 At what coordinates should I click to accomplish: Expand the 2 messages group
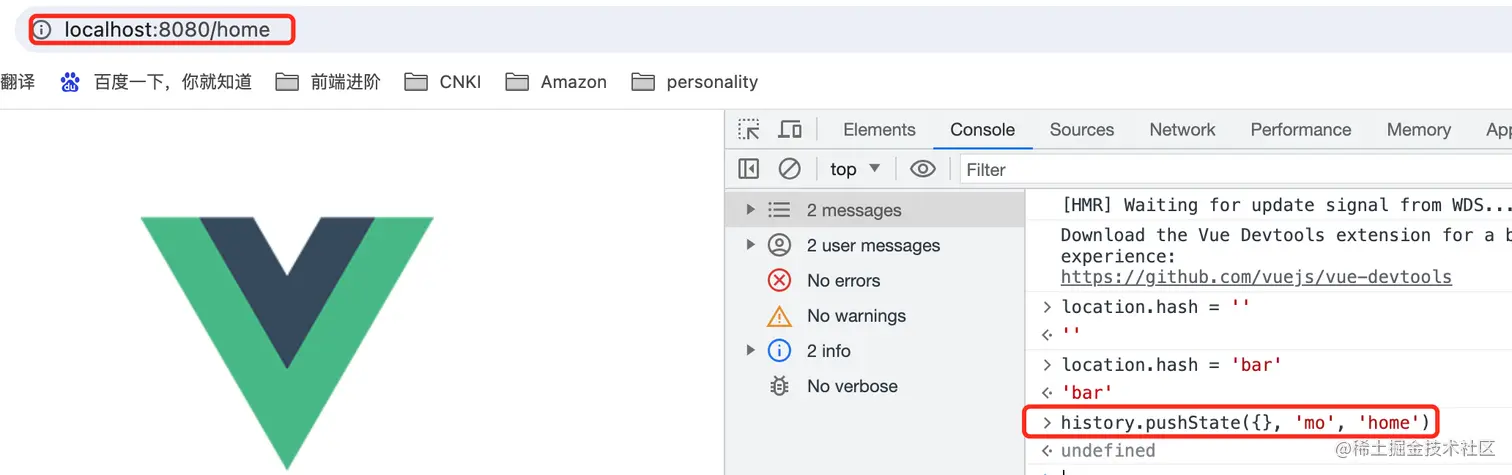[x=750, y=210]
